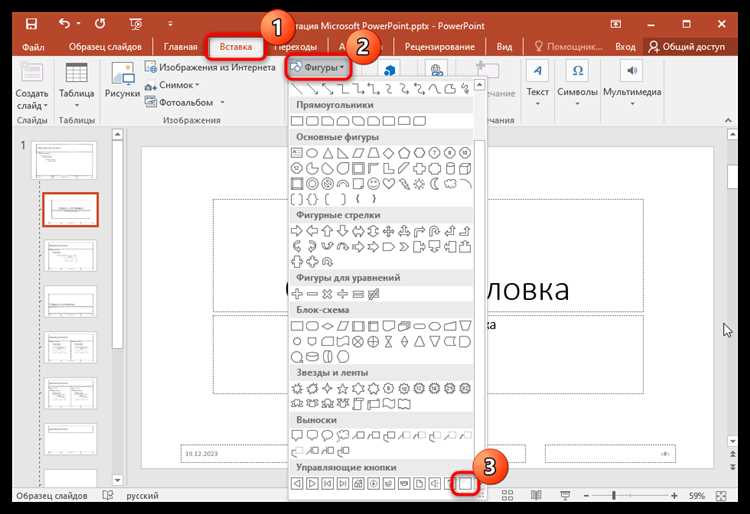Choose the multiply equation shape
Viewport: 750px width, 514px height.
(327, 294)
